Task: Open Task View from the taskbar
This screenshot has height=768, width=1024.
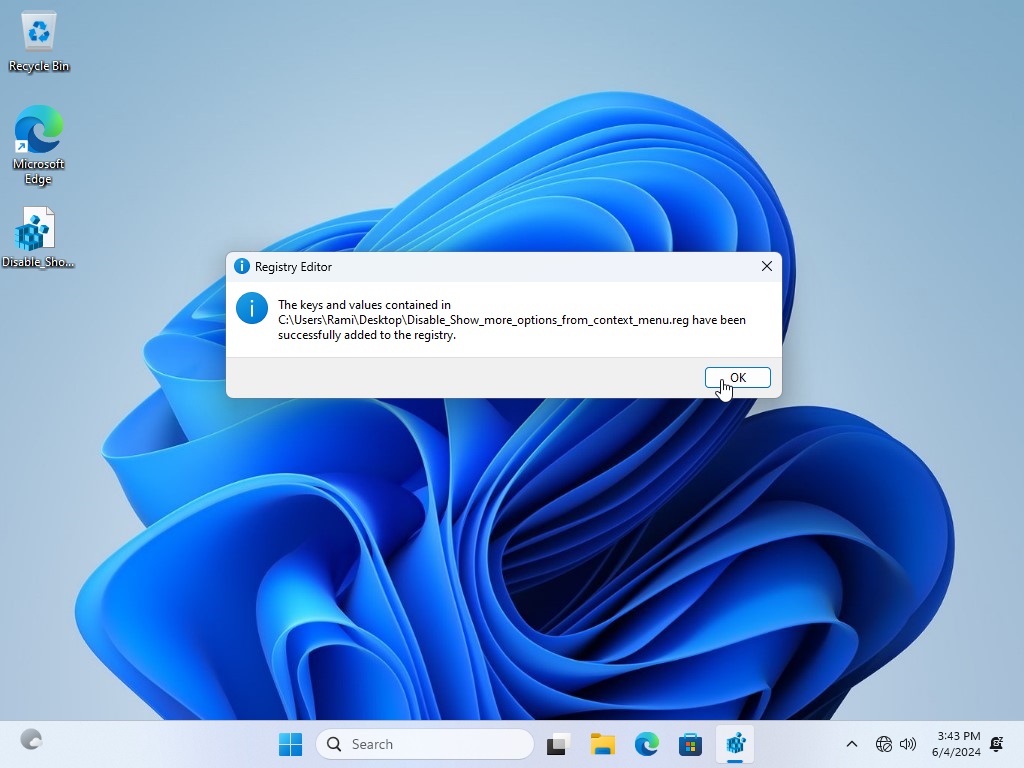Action: click(x=558, y=744)
